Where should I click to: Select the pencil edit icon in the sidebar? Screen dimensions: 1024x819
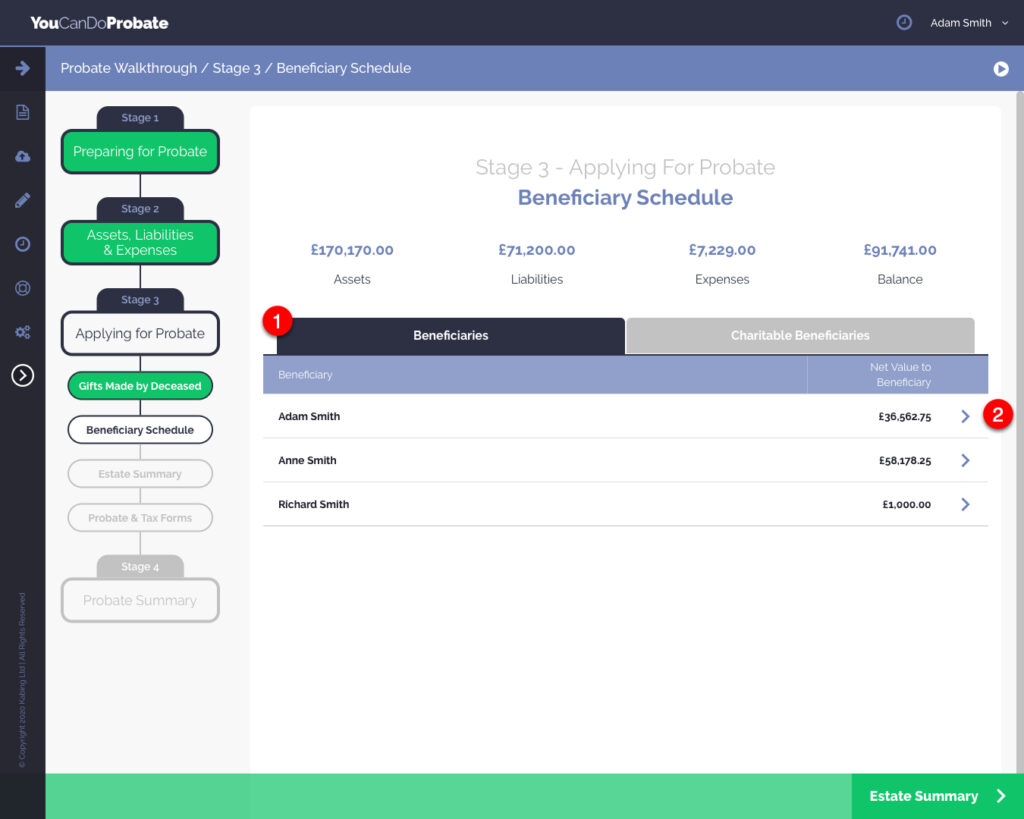(22, 200)
